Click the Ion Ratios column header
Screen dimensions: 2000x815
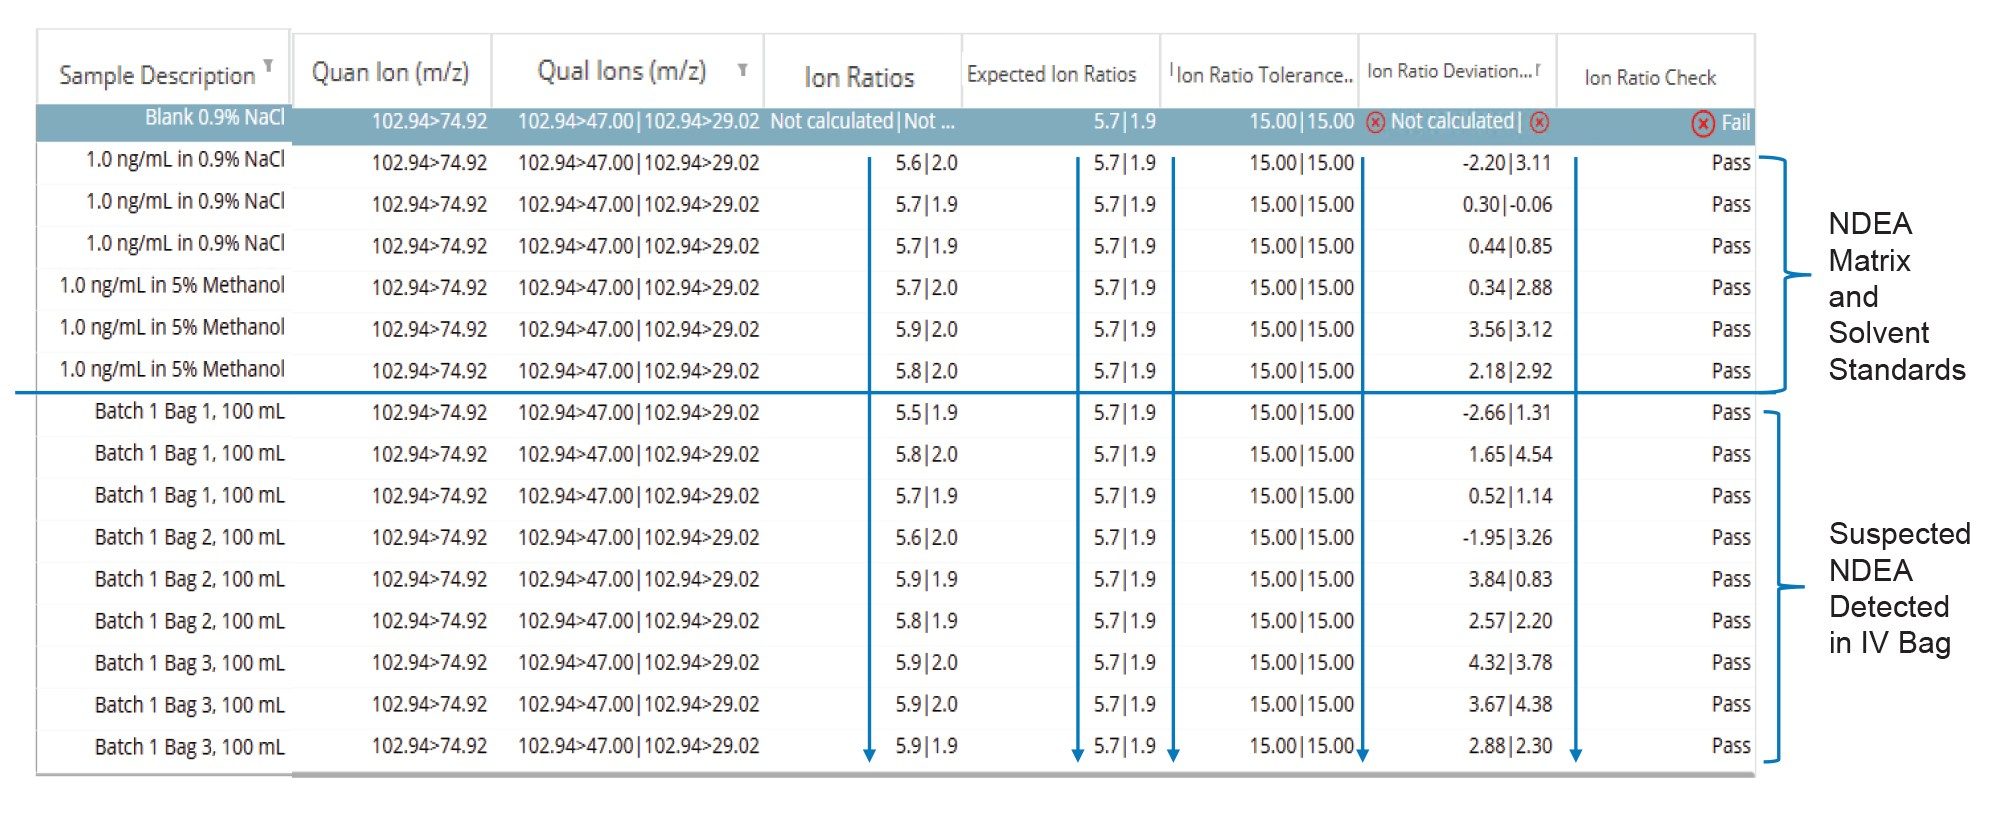point(859,77)
